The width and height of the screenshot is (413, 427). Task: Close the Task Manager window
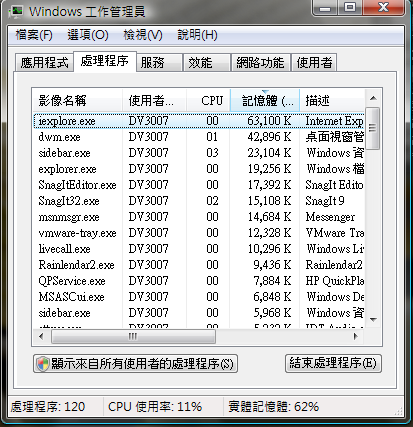[383, 7]
